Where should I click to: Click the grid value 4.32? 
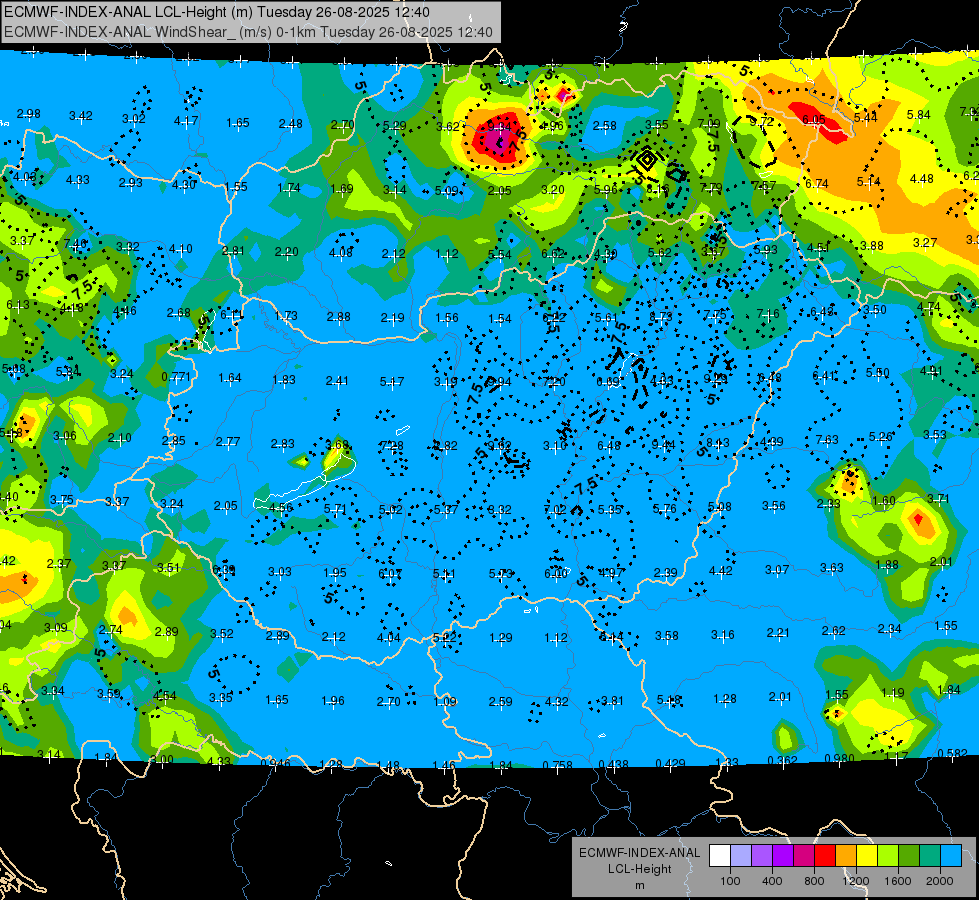point(556,701)
